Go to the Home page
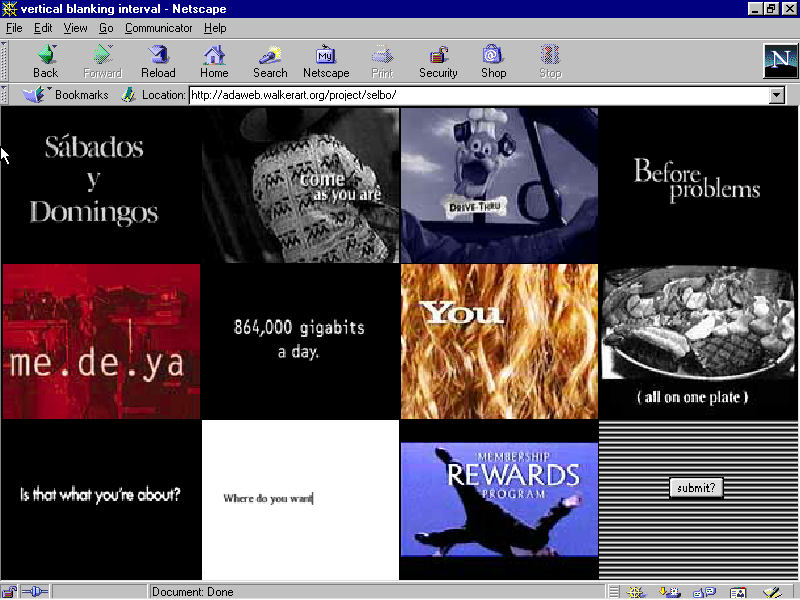This screenshot has width=800, height=600. click(x=214, y=61)
